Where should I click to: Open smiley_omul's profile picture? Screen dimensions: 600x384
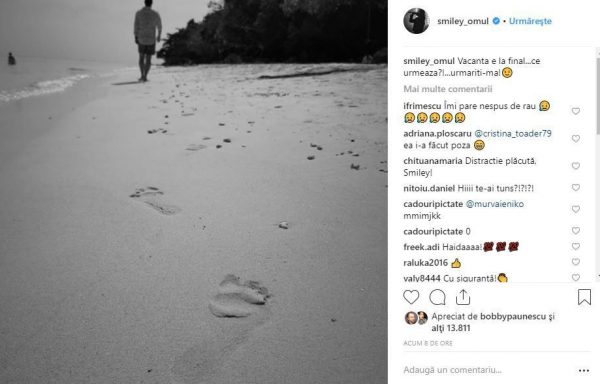(416, 21)
